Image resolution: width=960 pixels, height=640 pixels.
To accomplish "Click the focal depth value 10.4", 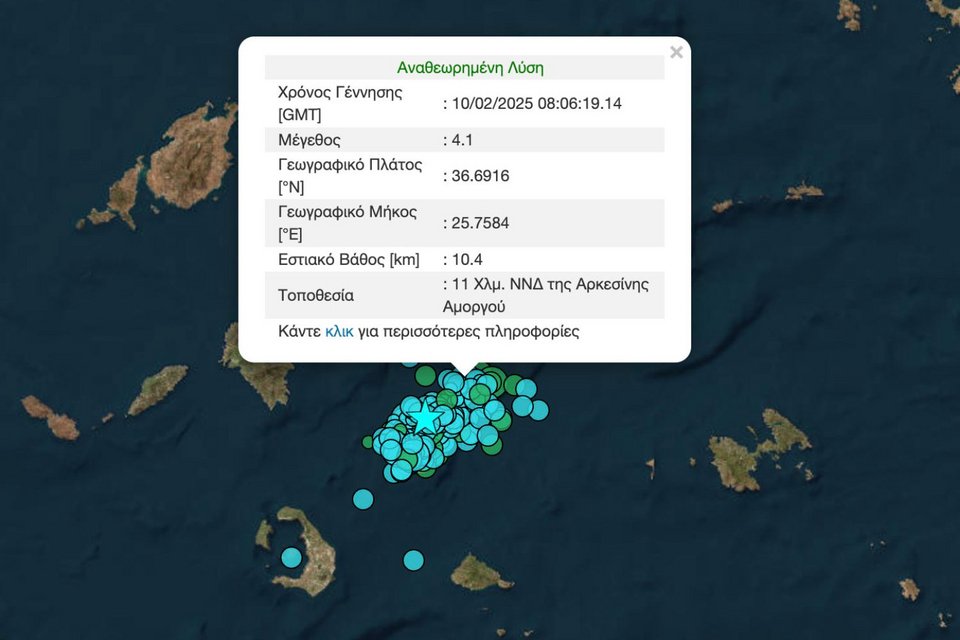I will pyautogui.click(x=467, y=260).
